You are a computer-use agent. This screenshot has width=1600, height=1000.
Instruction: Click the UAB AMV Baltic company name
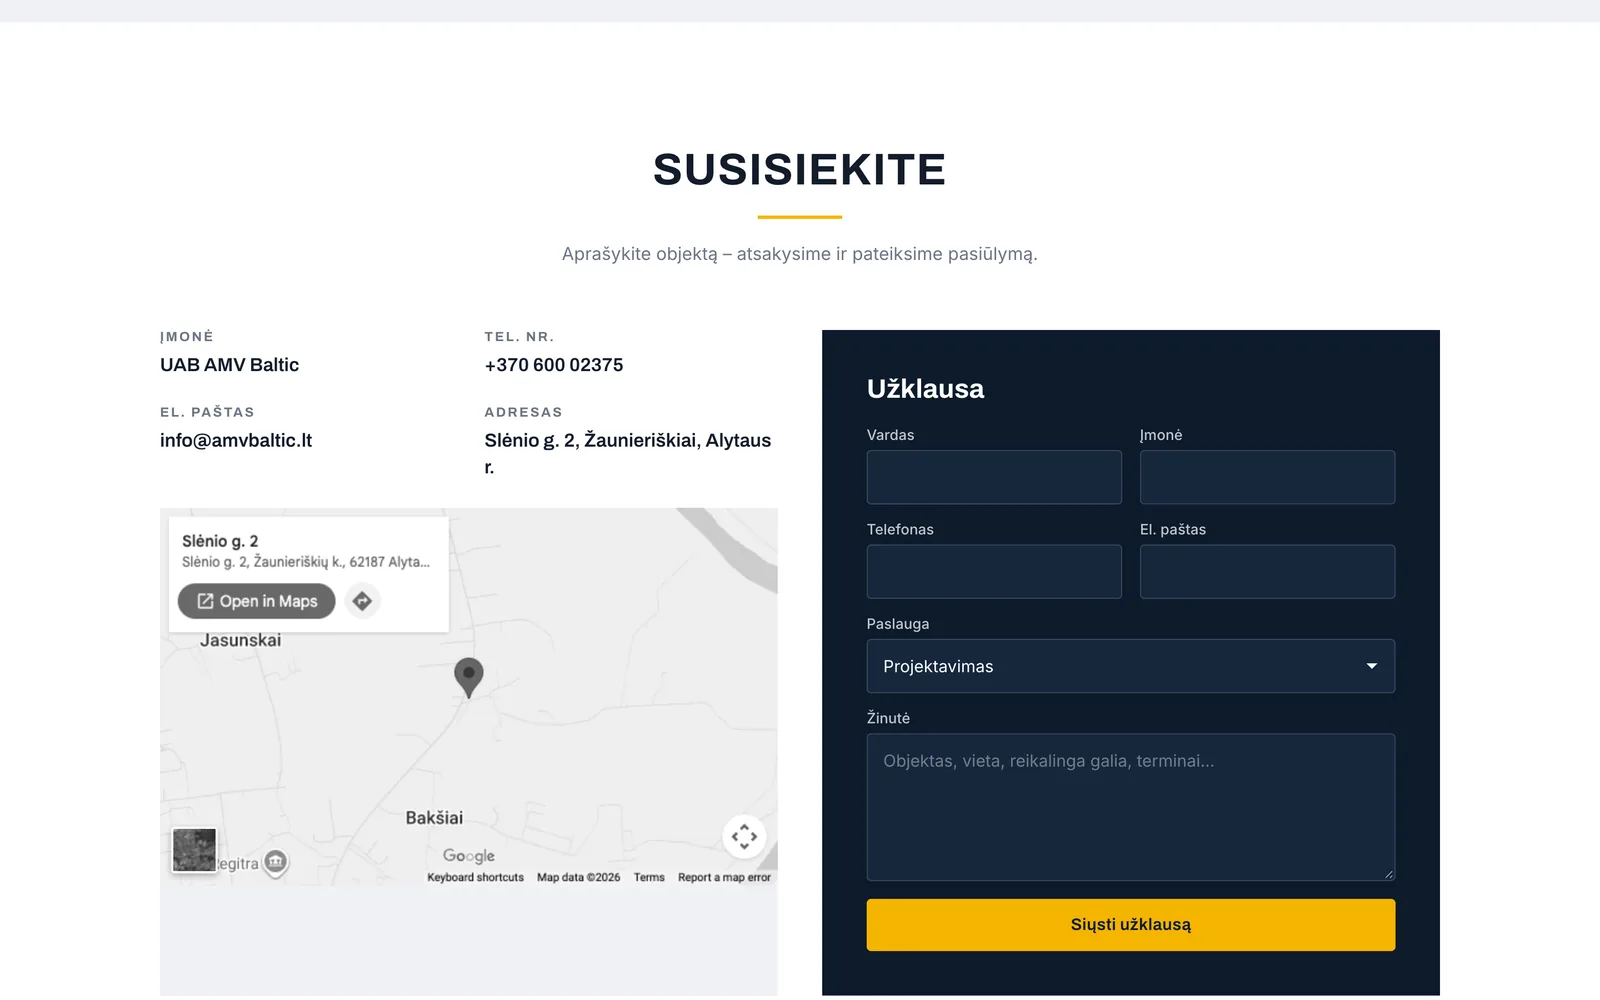pos(229,365)
